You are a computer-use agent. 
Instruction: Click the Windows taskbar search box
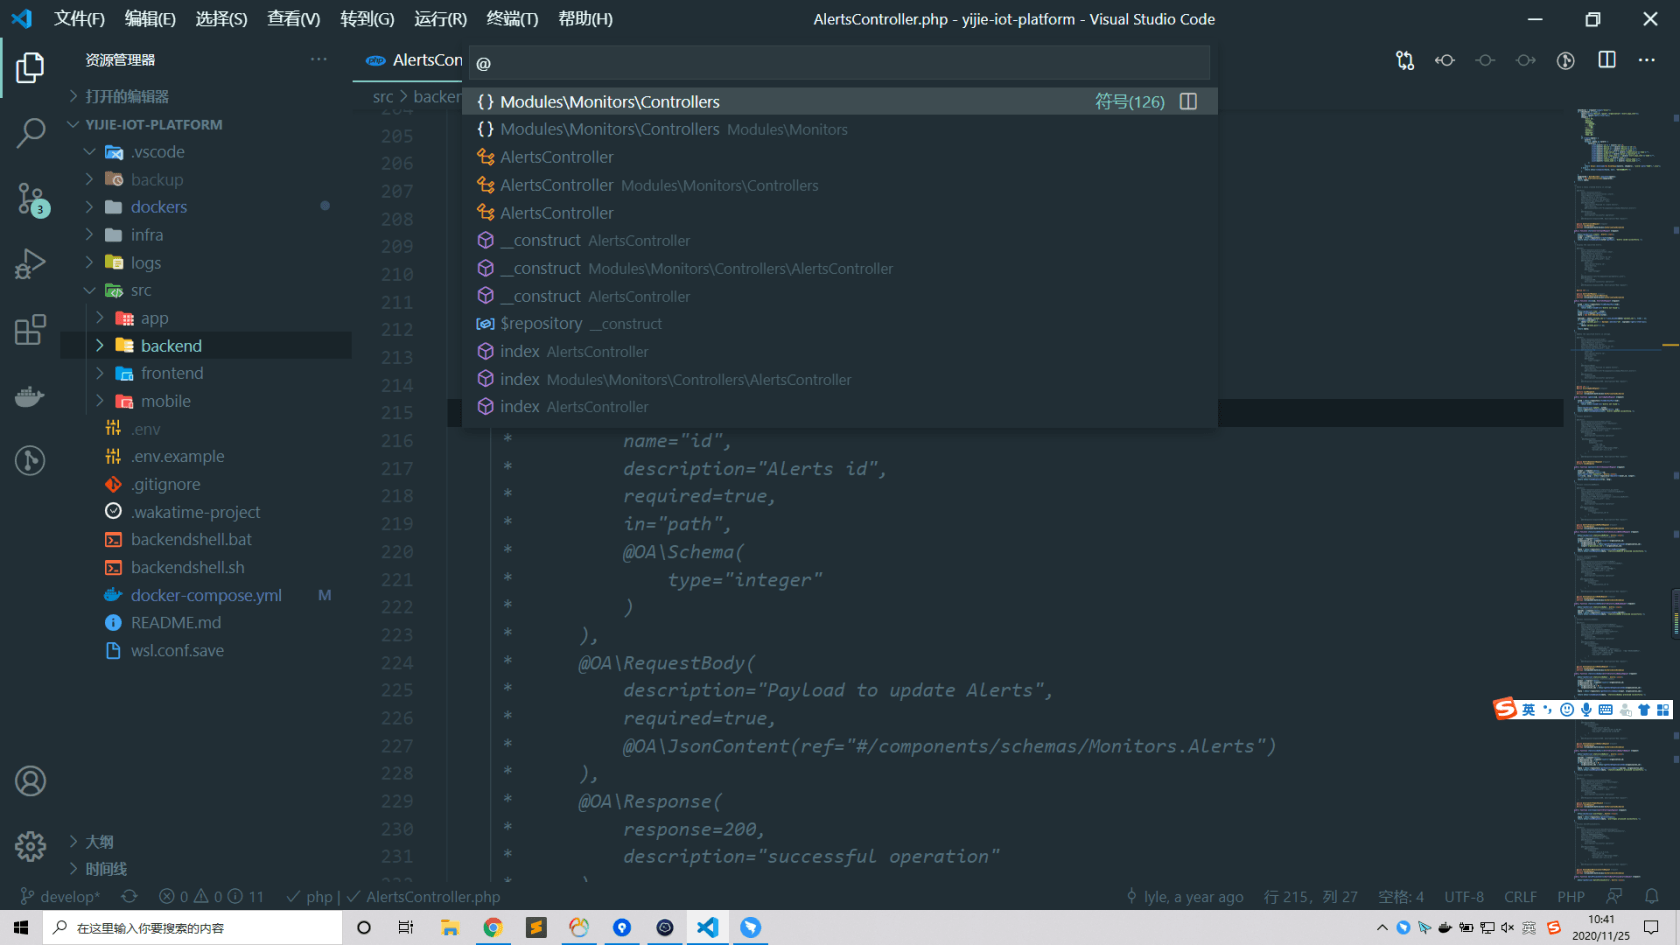tap(192, 927)
